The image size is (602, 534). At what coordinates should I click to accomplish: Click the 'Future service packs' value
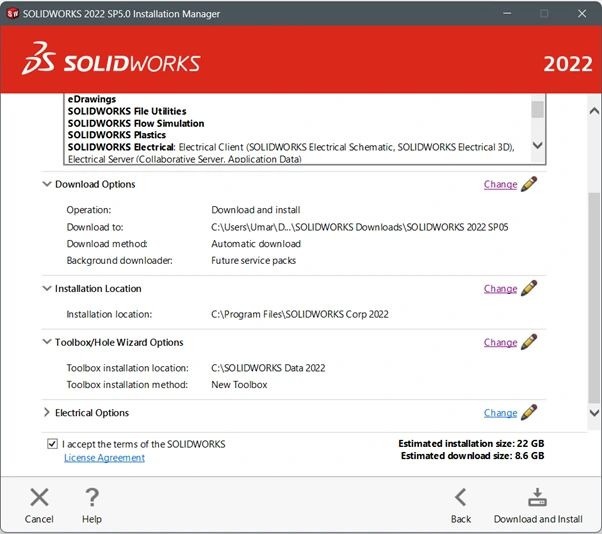point(253,260)
